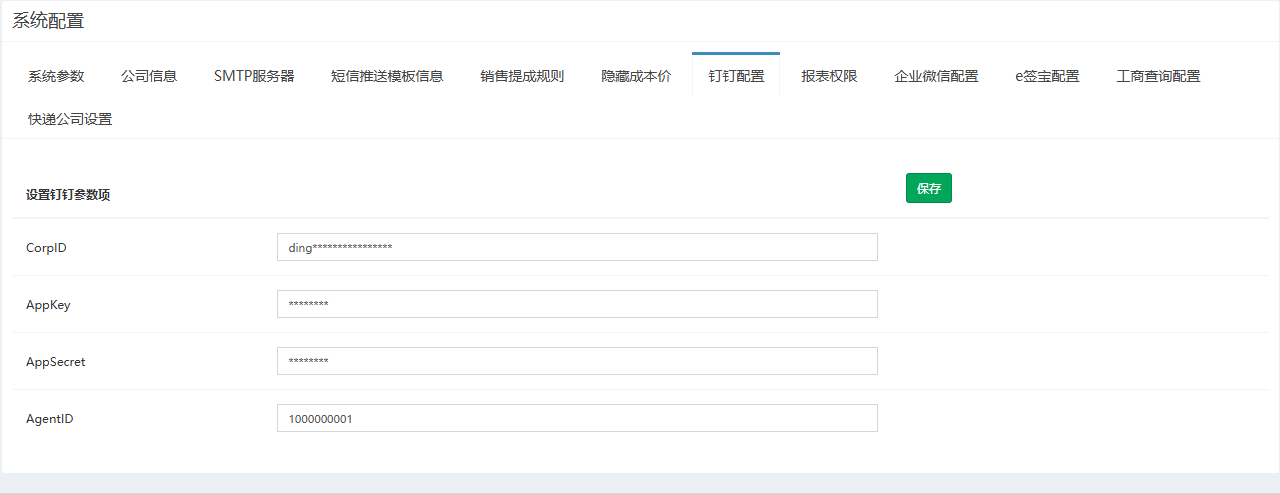Focus the CorpID input field

577,247
